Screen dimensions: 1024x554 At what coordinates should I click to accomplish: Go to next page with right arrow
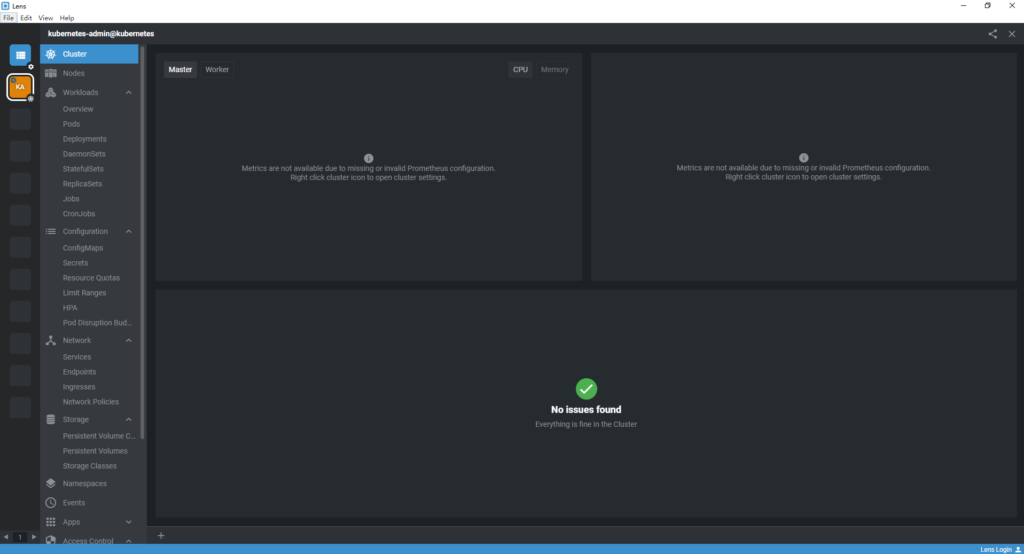[x=34, y=537]
